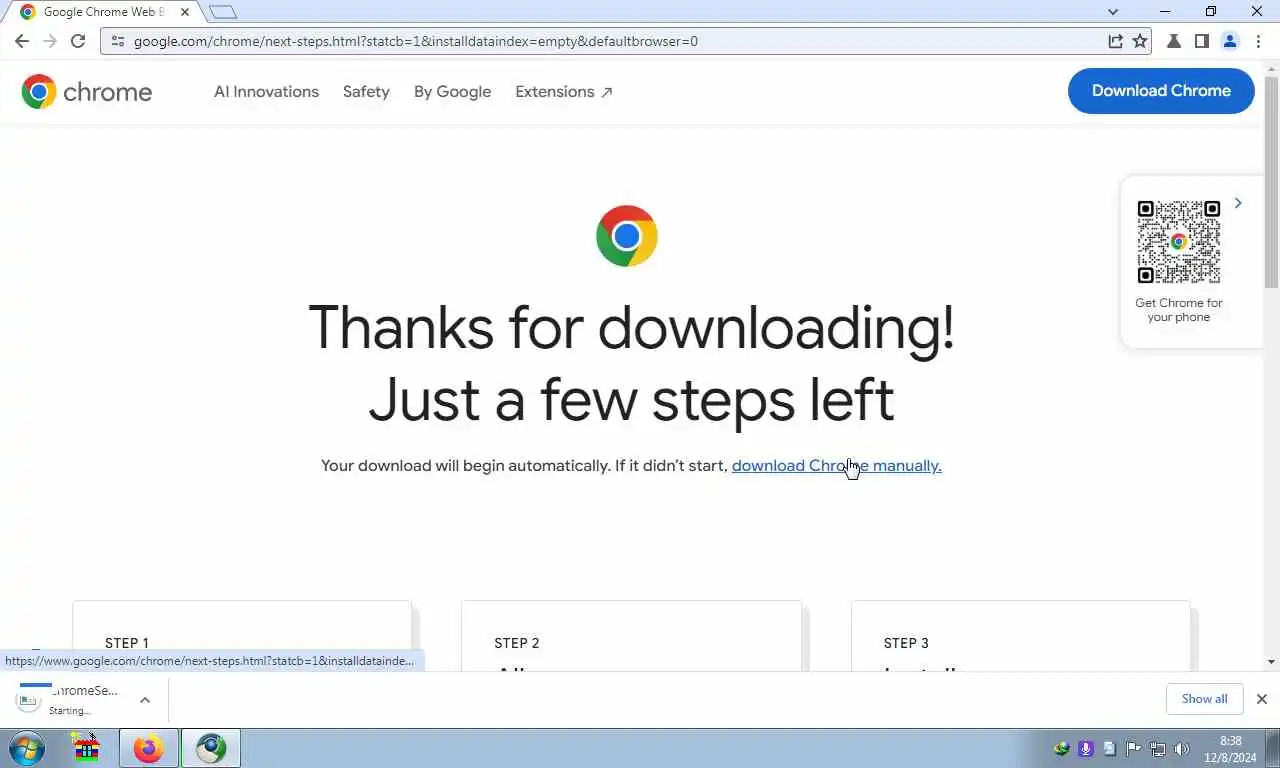Bookmark this tab with the star icon
Viewport: 1280px width, 768px height.
pos(1140,41)
